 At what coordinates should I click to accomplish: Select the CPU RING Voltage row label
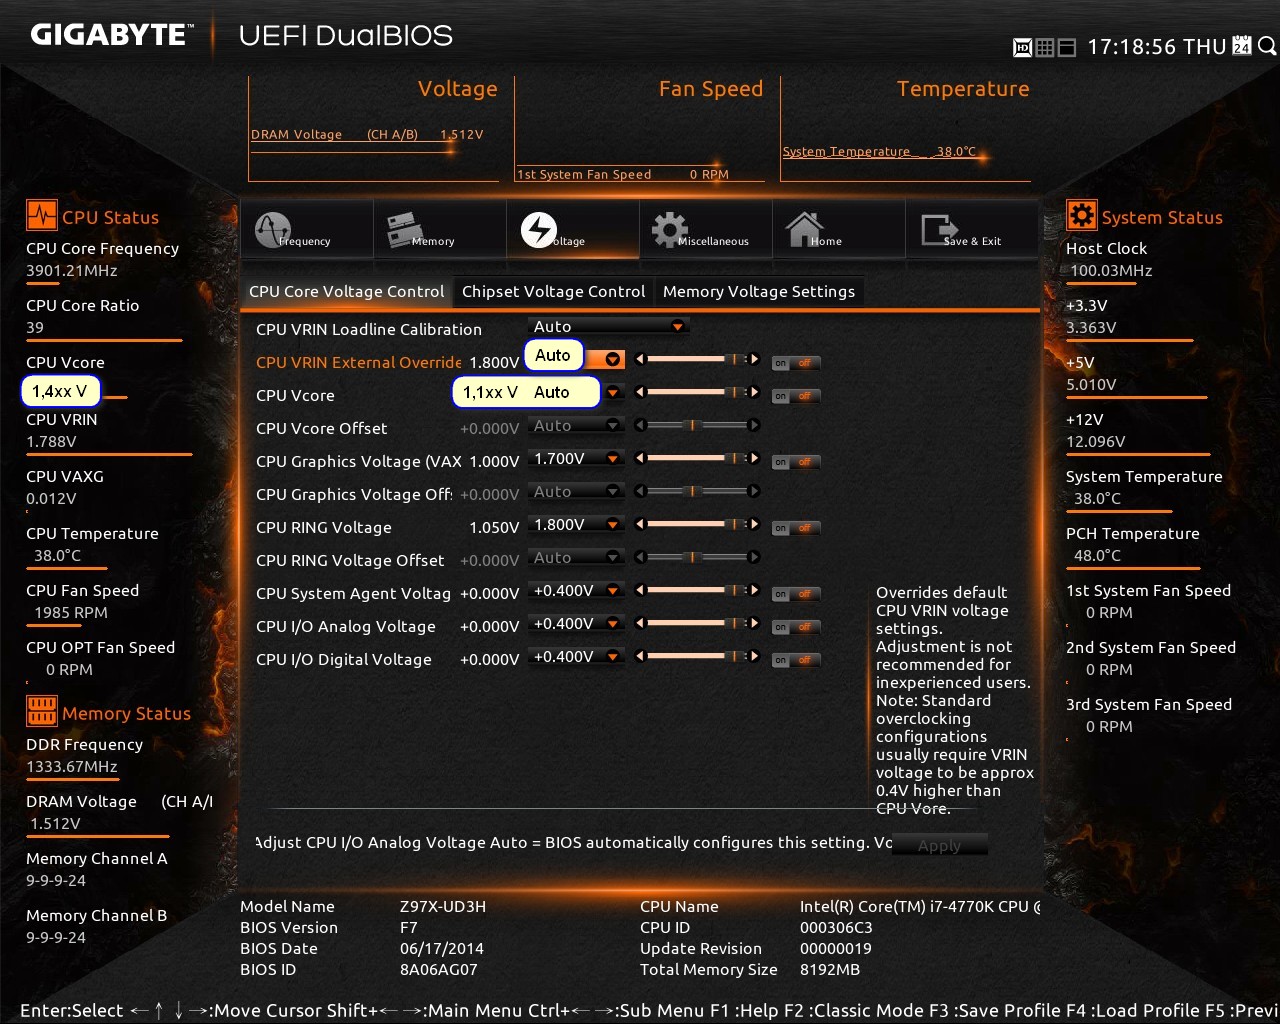coord(324,527)
